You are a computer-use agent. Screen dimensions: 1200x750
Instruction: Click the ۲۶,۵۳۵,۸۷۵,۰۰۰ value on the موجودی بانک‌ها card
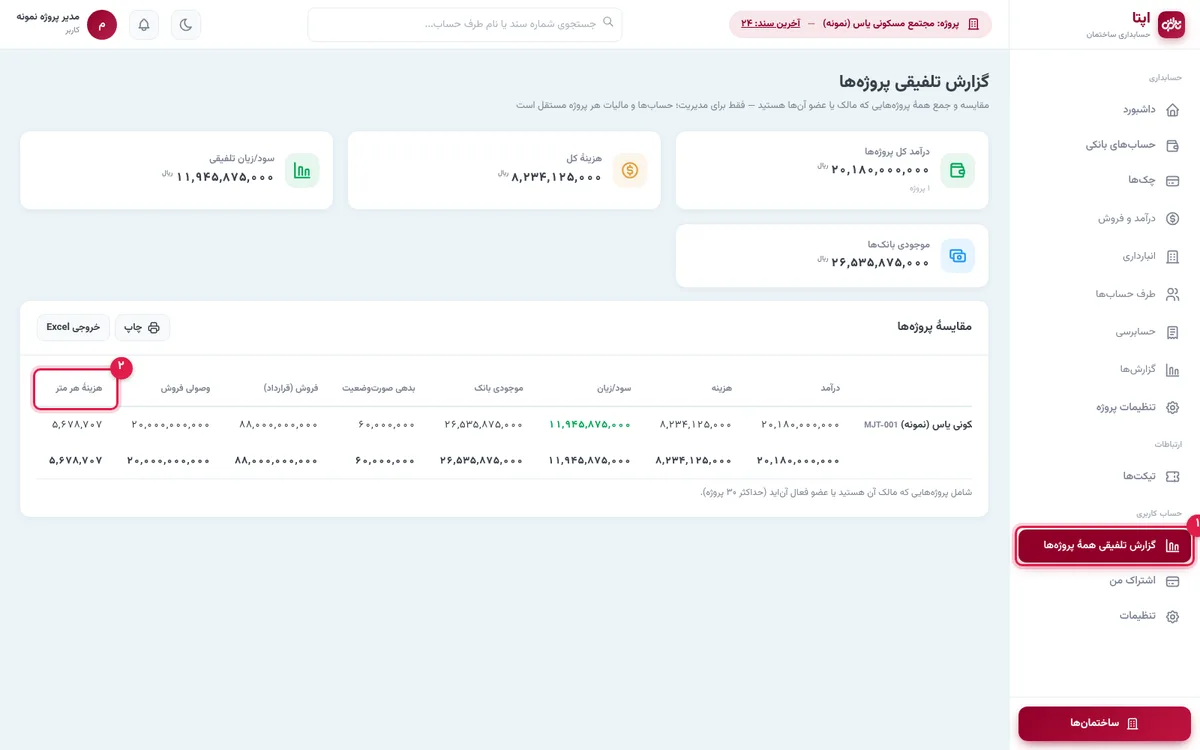click(880, 263)
